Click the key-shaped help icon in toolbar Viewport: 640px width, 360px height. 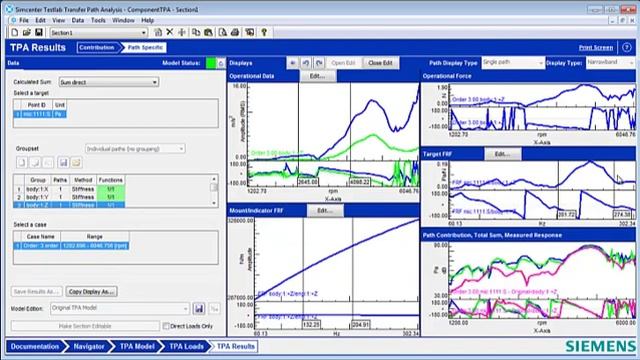(264, 32)
